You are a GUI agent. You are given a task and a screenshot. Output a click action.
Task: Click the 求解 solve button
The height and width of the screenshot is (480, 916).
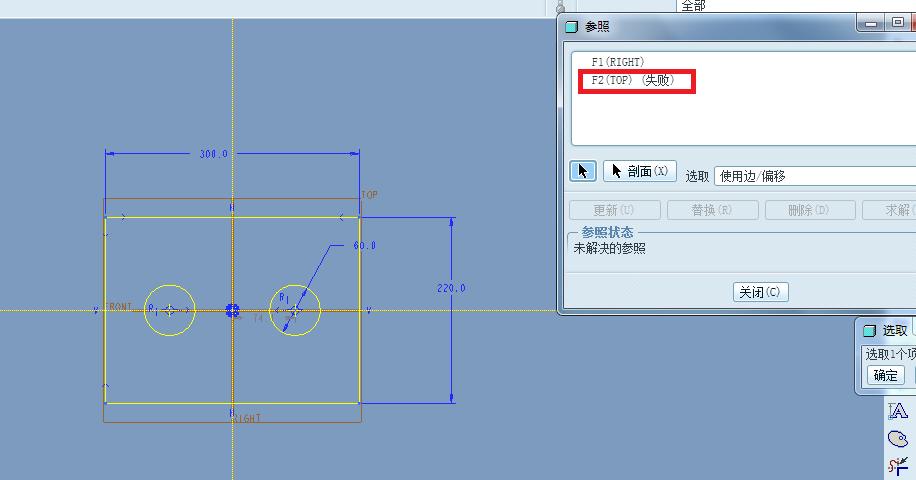tap(889, 210)
